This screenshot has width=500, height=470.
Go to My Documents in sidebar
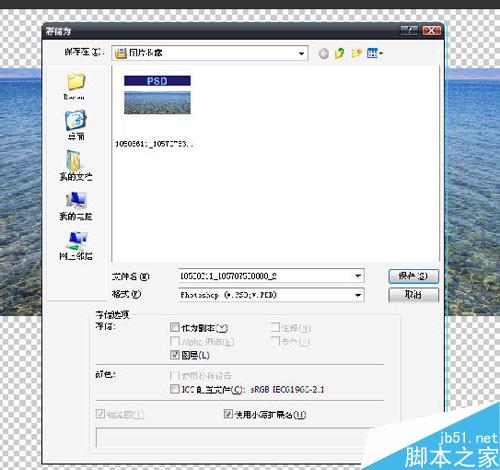pos(76,165)
